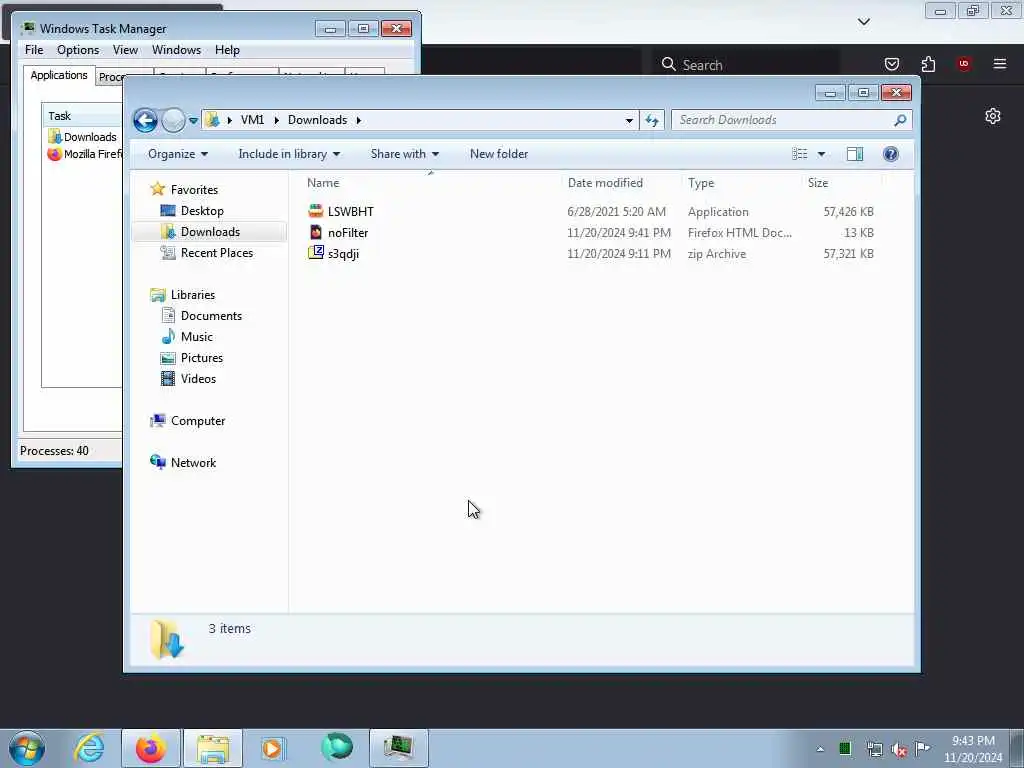
Task: Open Task Manager View menu
Action: [x=125, y=50]
